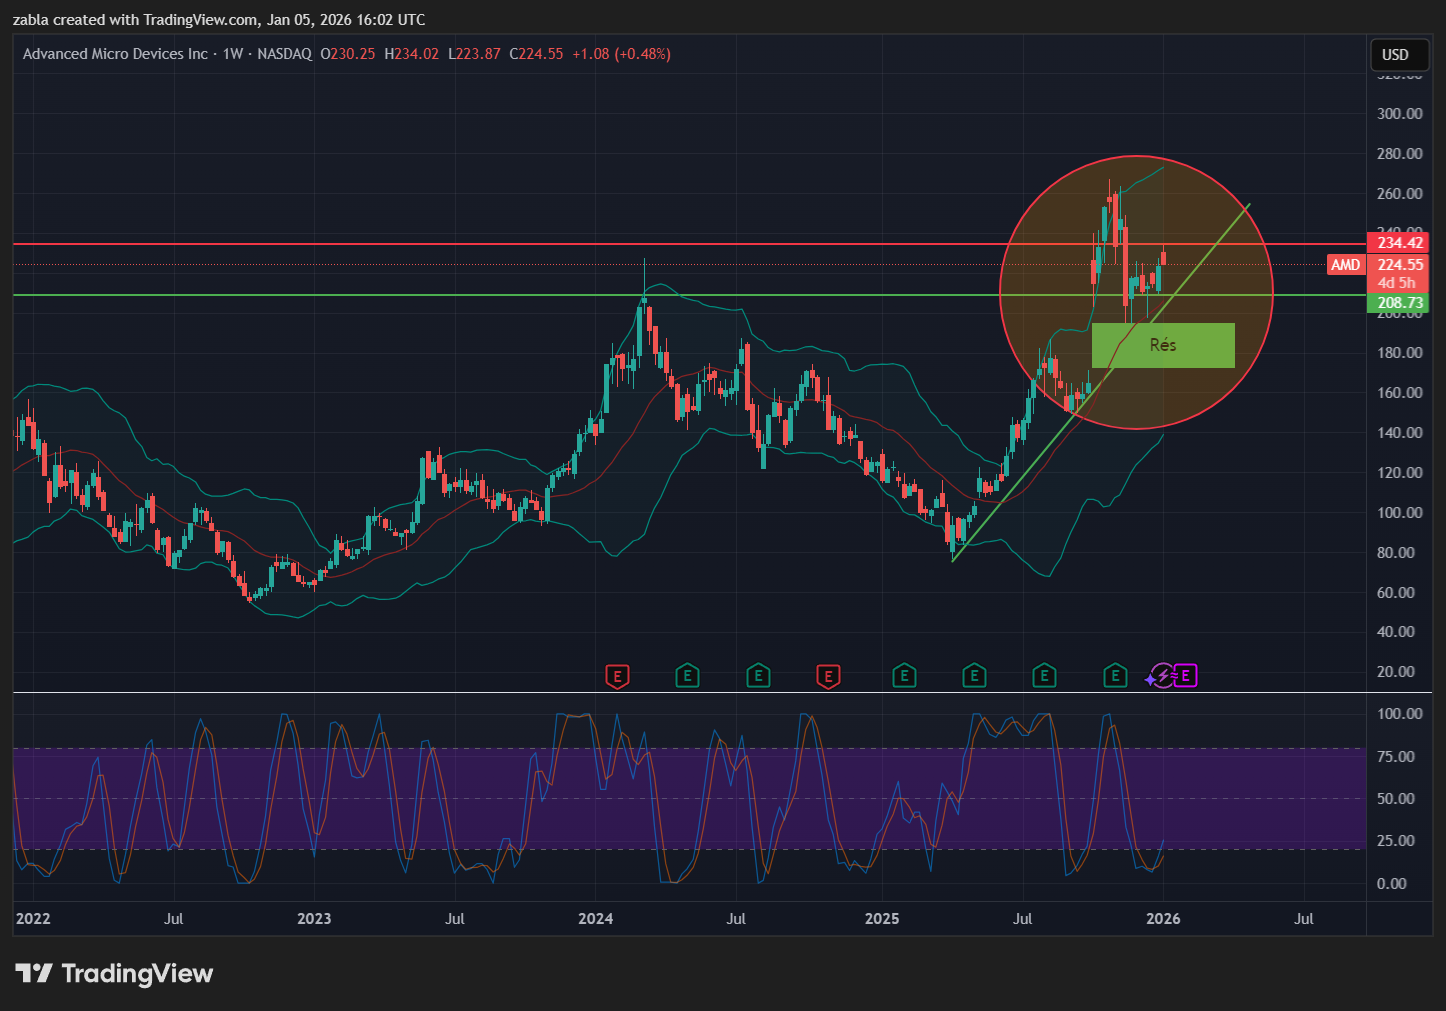1446x1011 pixels.
Task: Click the 75.00 level on oscillator scale
Action: pyautogui.click(x=1399, y=757)
